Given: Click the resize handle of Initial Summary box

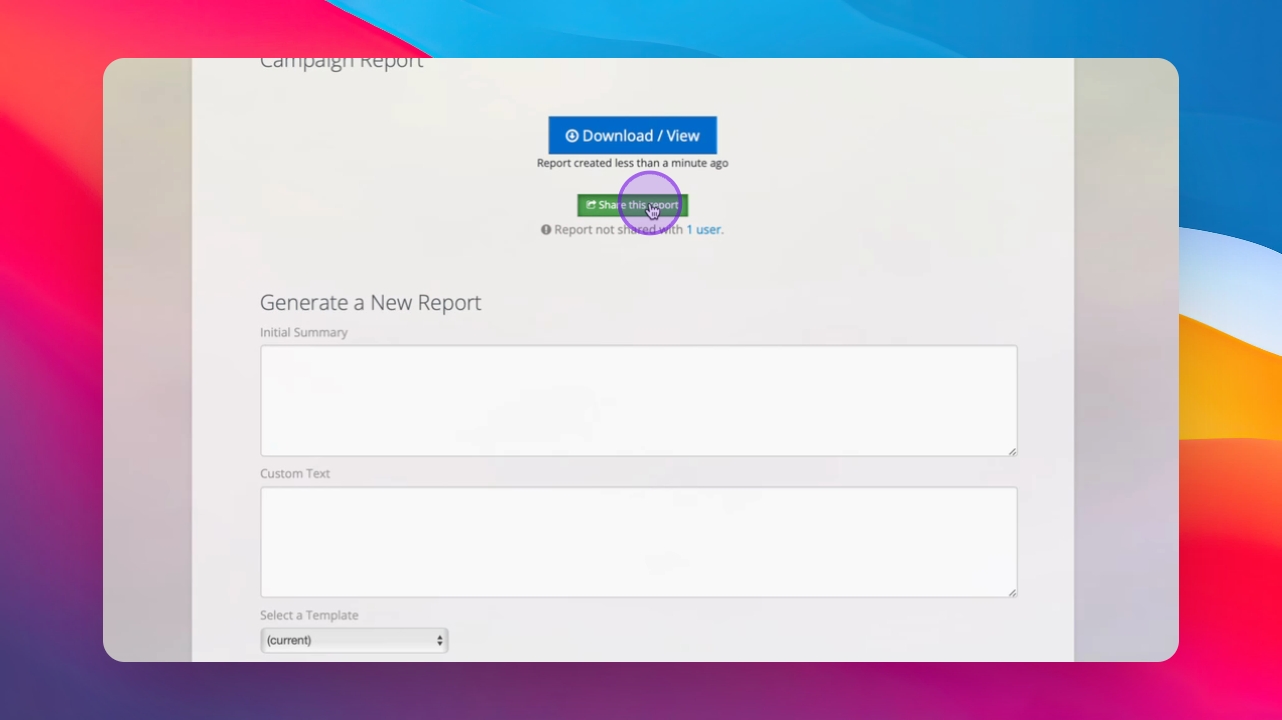Looking at the screenshot, I should click(1012, 451).
